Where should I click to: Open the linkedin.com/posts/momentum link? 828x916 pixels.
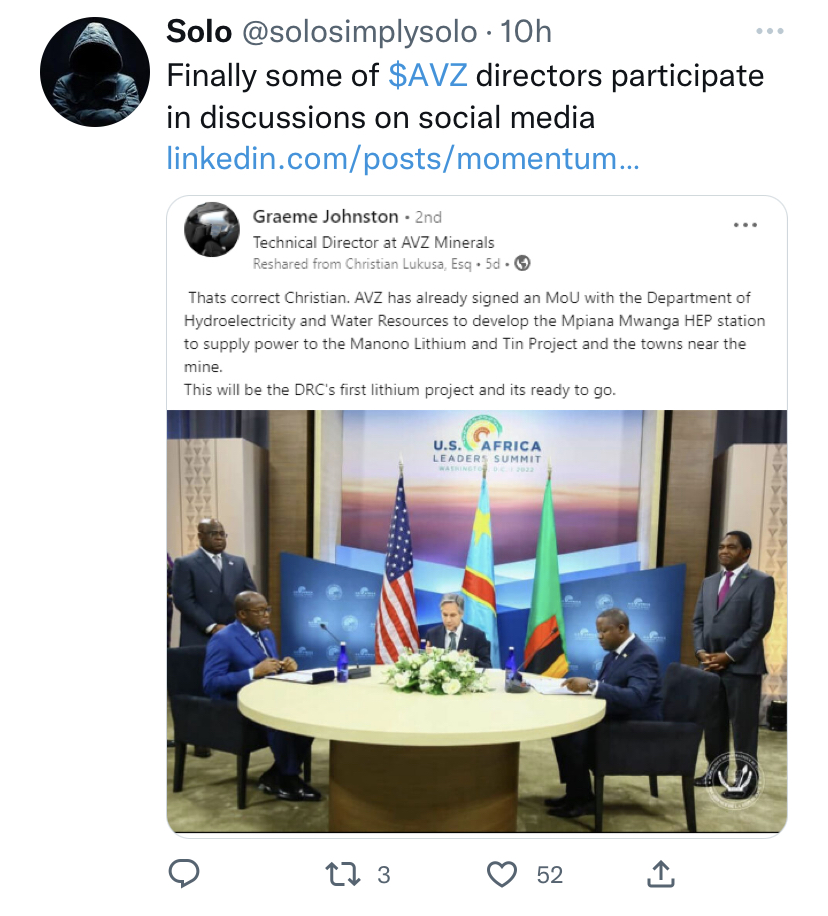(x=402, y=158)
